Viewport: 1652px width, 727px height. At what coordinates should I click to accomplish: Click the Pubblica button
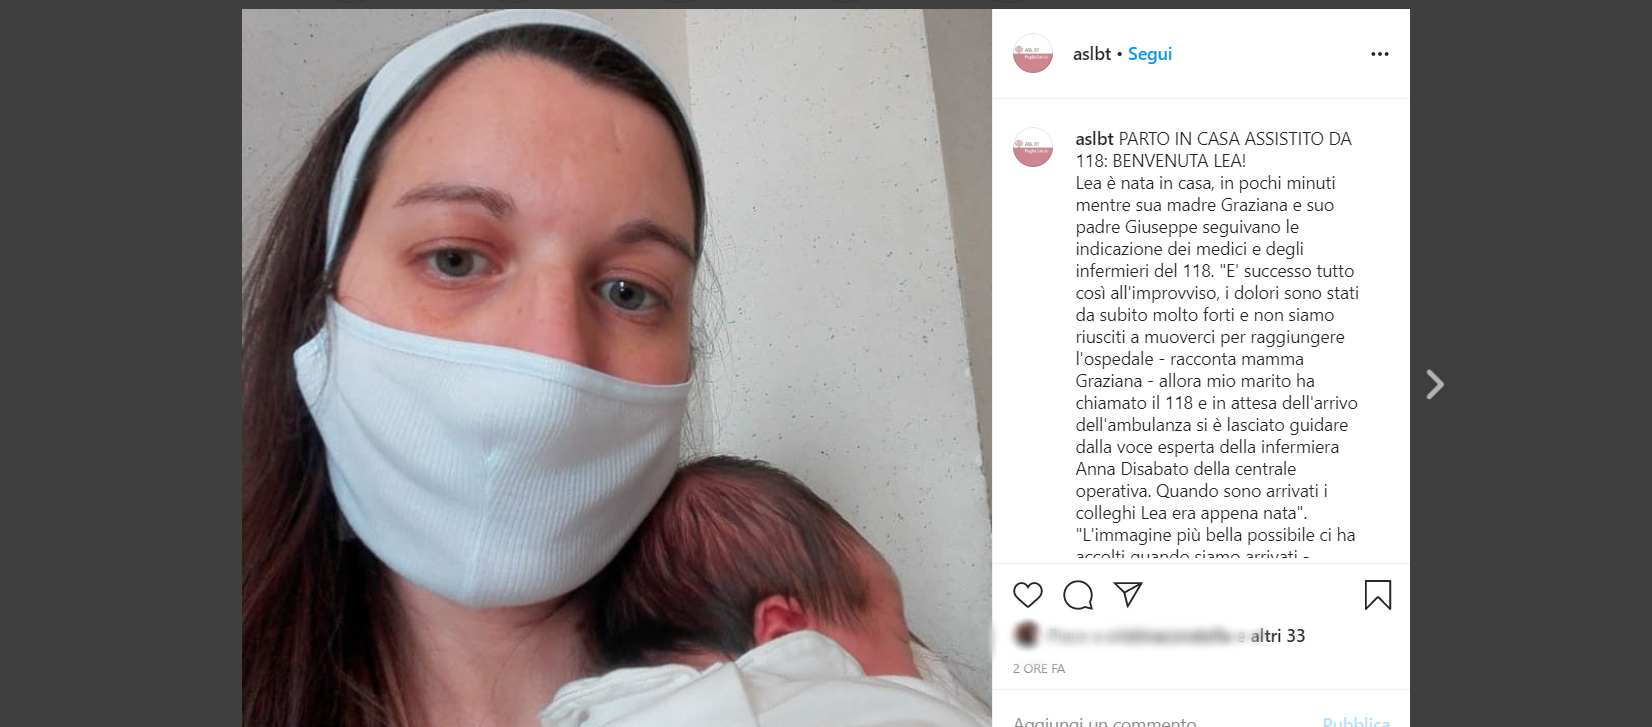(1356, 721)
